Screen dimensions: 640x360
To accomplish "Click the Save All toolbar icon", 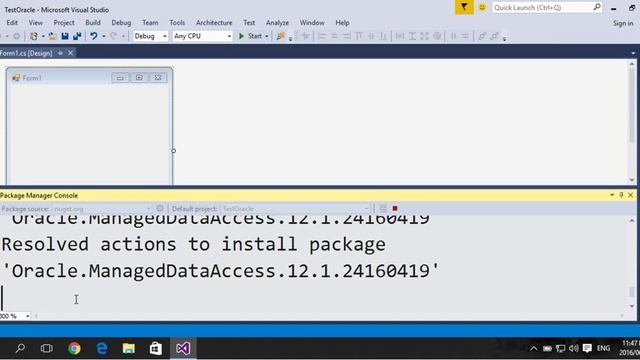I will click(77, 36).
